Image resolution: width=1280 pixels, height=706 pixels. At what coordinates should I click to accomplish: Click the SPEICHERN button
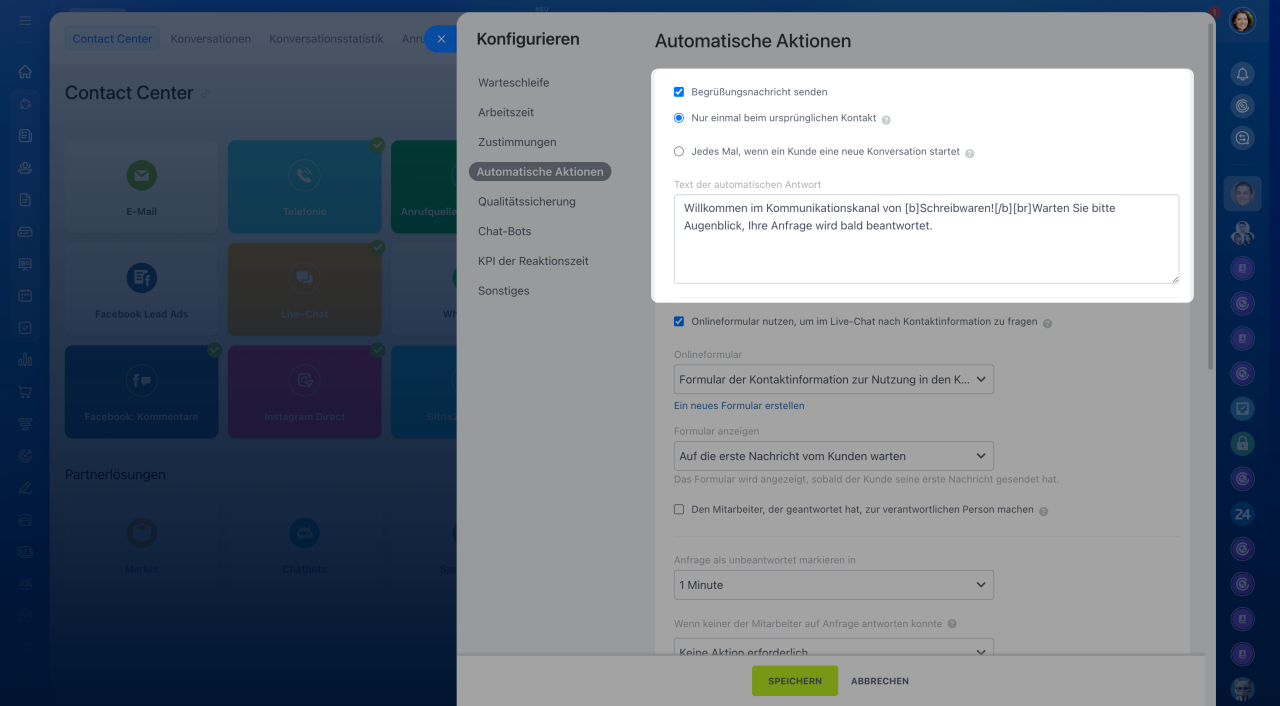(x=795, y=681)
